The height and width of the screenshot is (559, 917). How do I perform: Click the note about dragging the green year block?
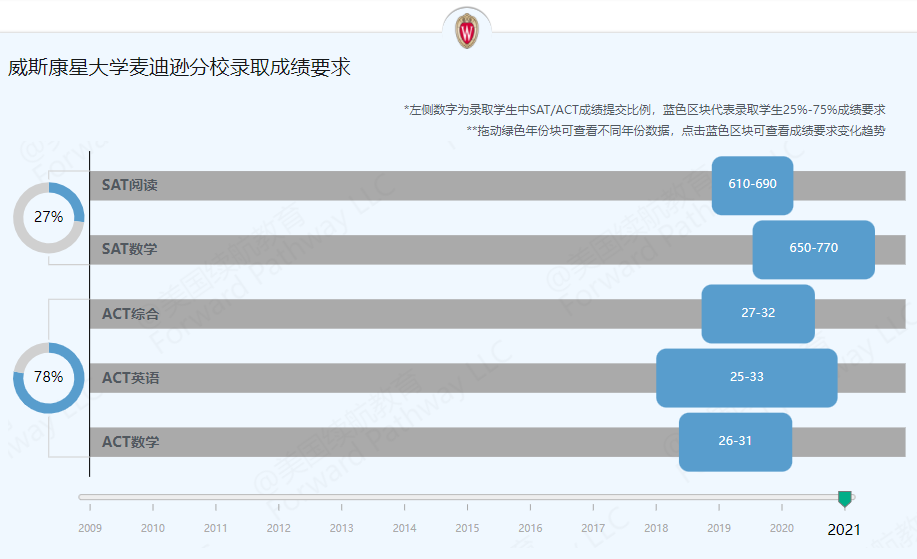pos(676,130)
